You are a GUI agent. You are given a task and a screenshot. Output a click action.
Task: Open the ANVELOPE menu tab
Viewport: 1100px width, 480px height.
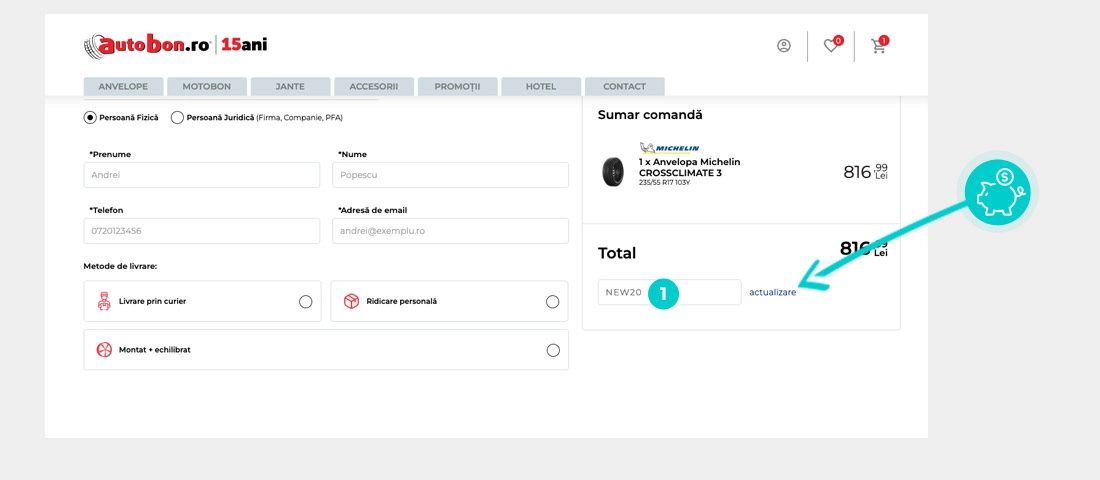click(123, 86)
